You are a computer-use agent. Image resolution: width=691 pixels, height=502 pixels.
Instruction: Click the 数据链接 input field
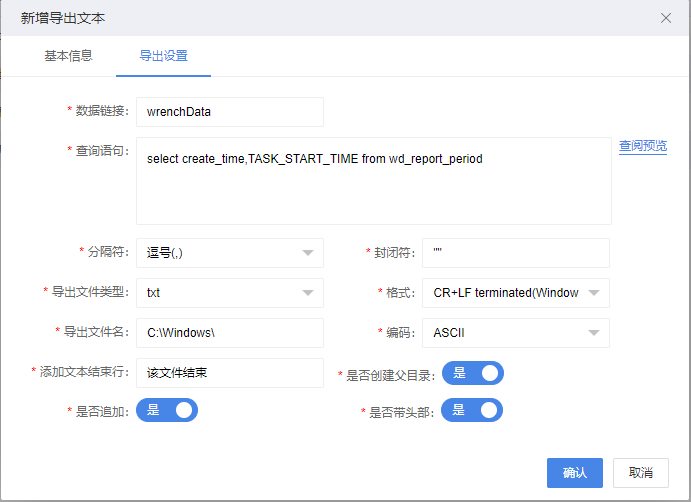pos(229,112)
